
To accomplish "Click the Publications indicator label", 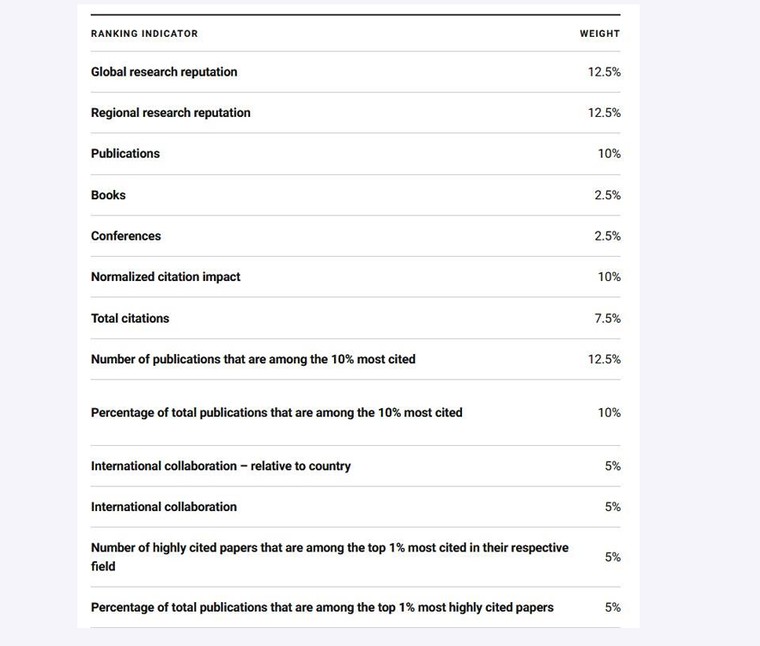I will (x=125, y=154).
